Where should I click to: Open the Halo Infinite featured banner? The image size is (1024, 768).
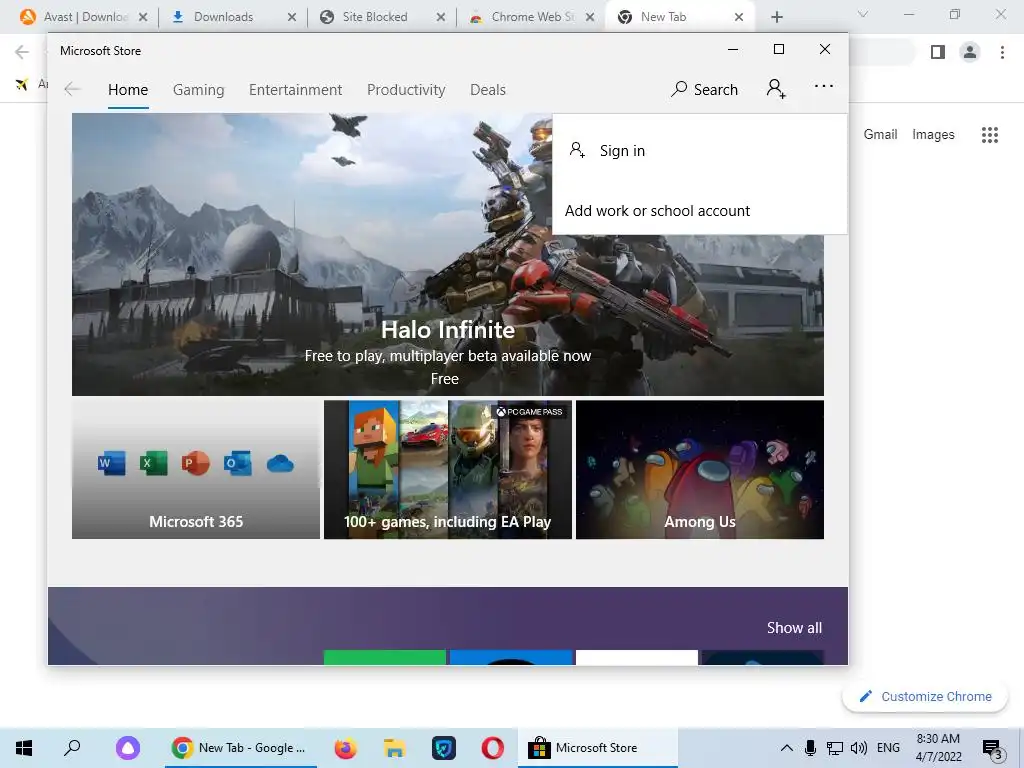(448, 255)
